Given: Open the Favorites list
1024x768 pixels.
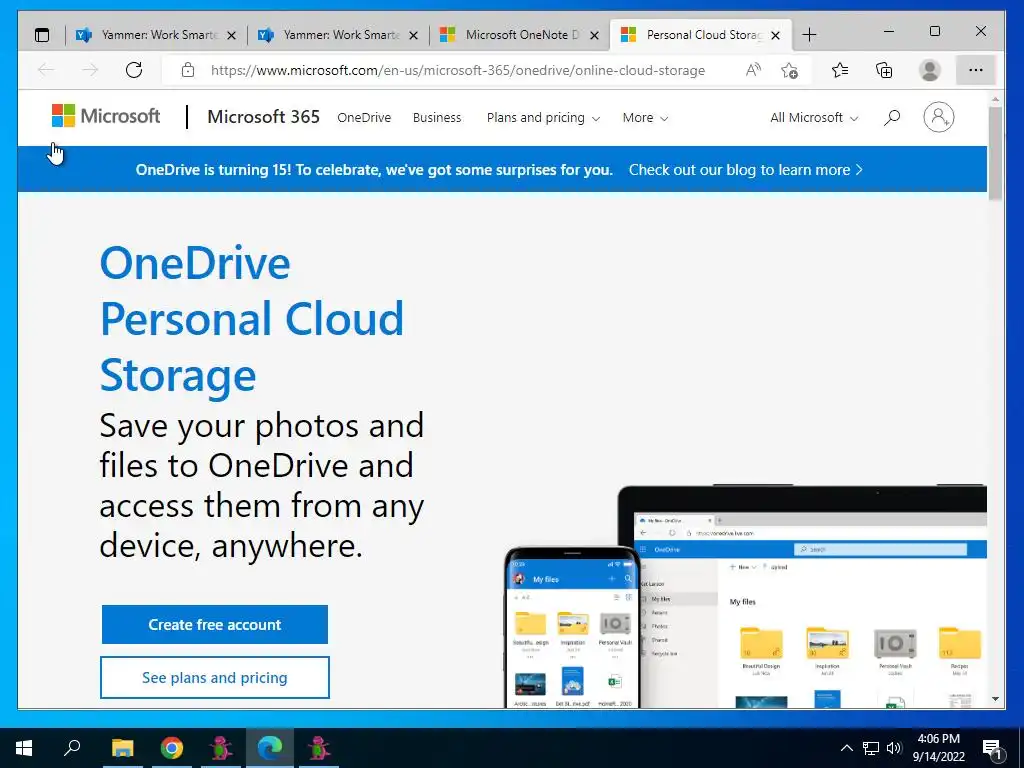Looking at the screenshot, I should click(840, 70).
